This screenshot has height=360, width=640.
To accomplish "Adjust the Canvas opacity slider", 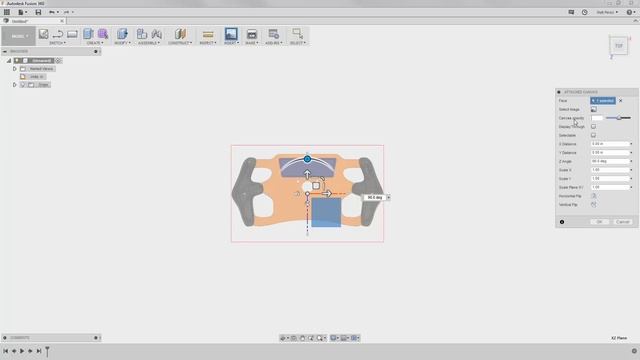I will [618, 118].
